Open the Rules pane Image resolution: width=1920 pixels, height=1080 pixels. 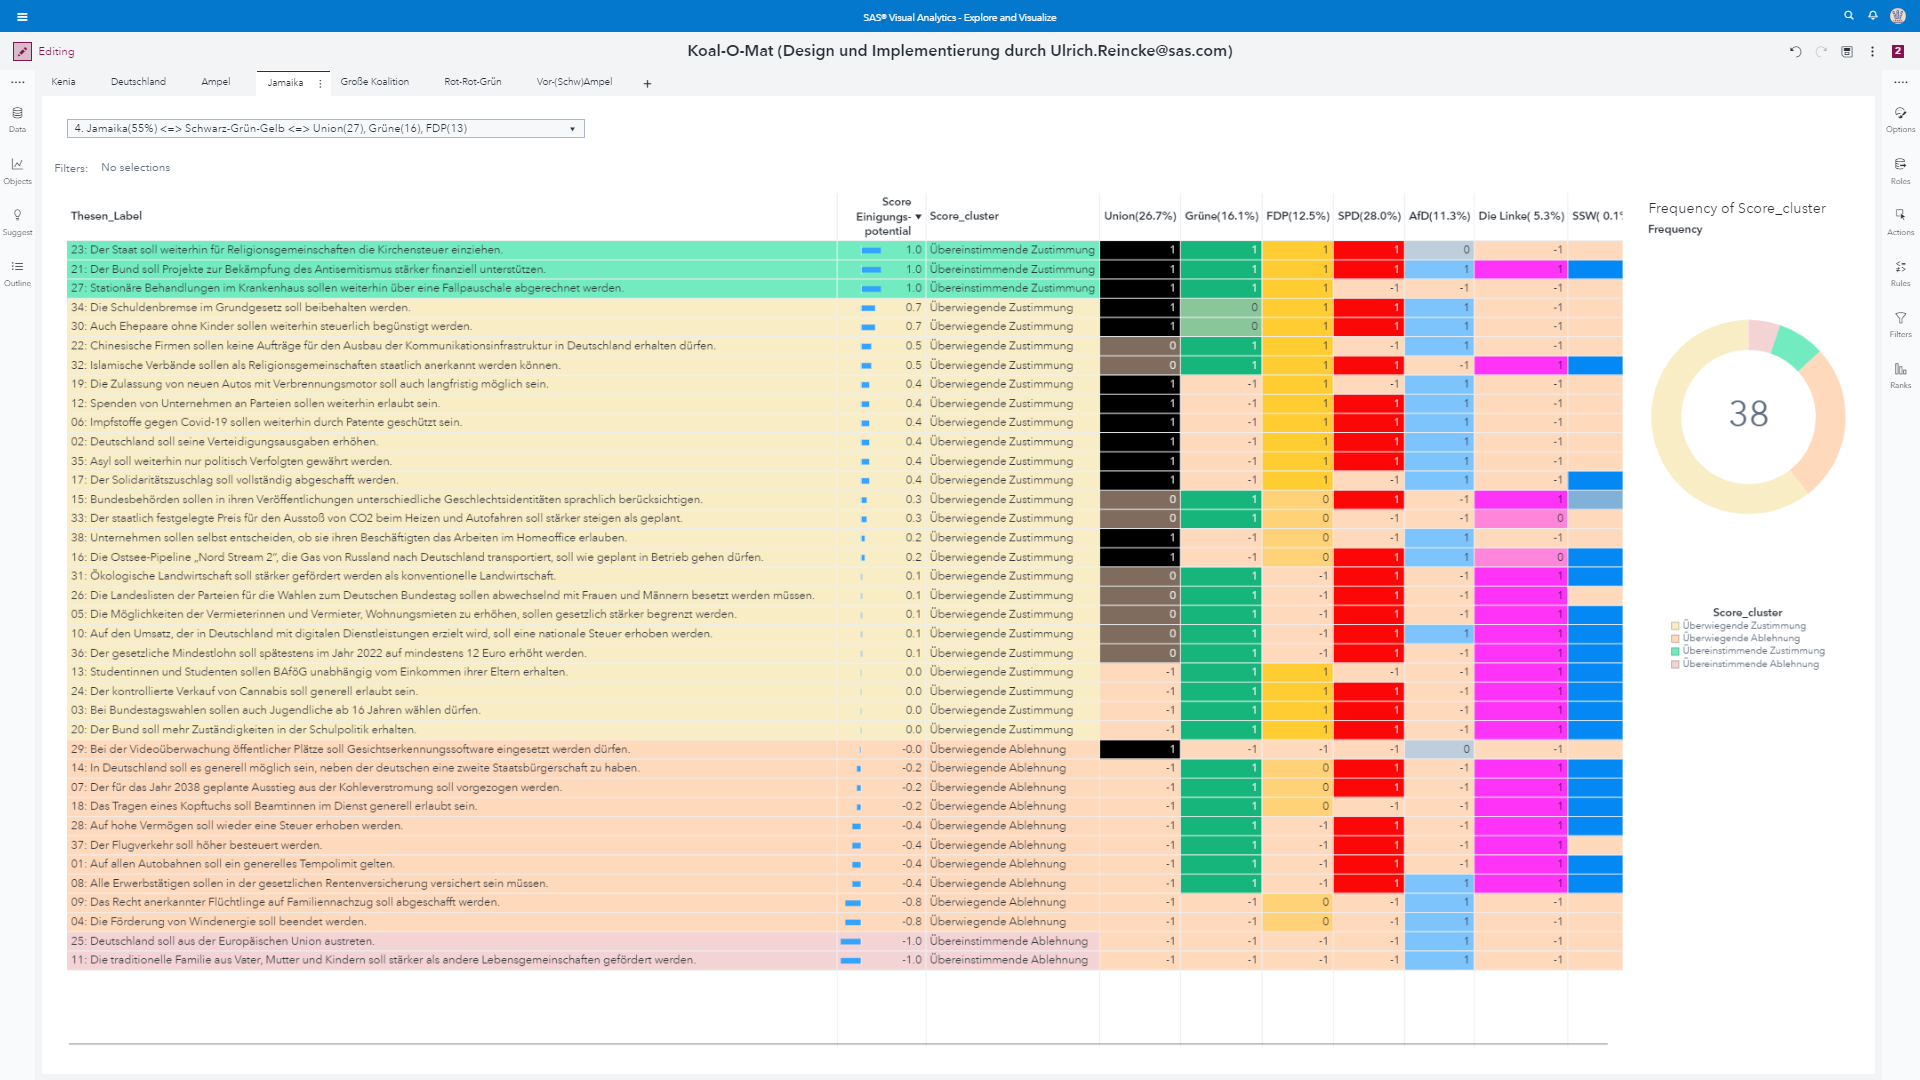(x=1900, y=273)
